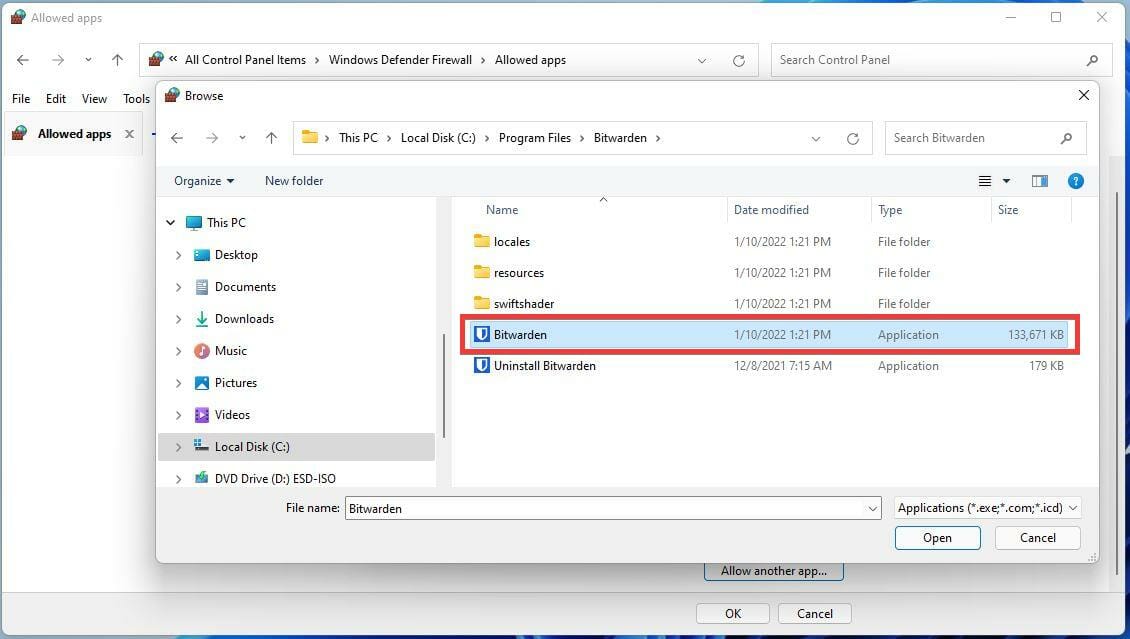Click the Open button
The height and width of the screenshot is (639, 1130).
pyautogui.click(x=938, y=537)
